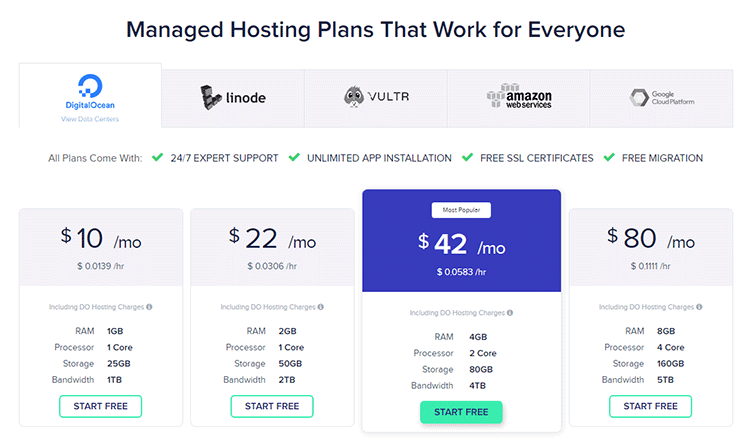Select the DigitalOcean provider tab
The height and width of the screenshot is (445, 750).
90,95
